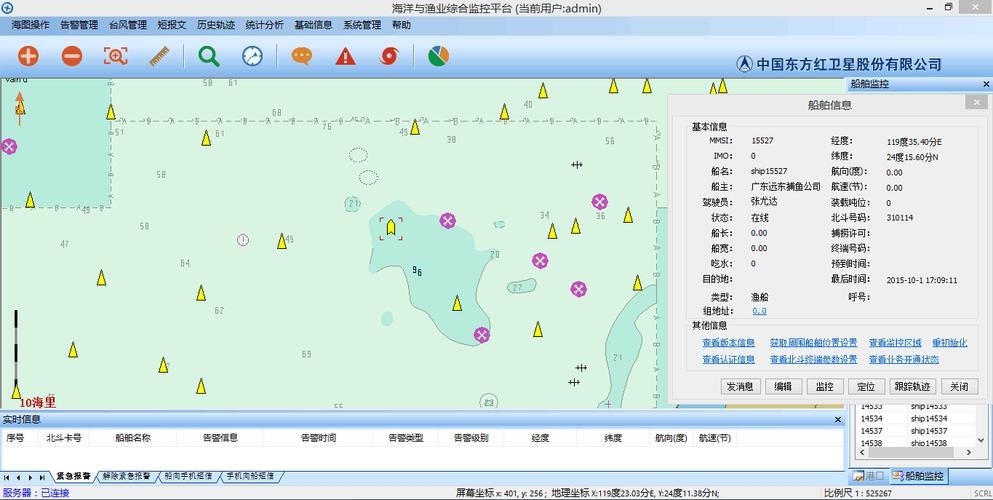
Task: Open the orange chat message icon
Action: [x=301, y=56]
